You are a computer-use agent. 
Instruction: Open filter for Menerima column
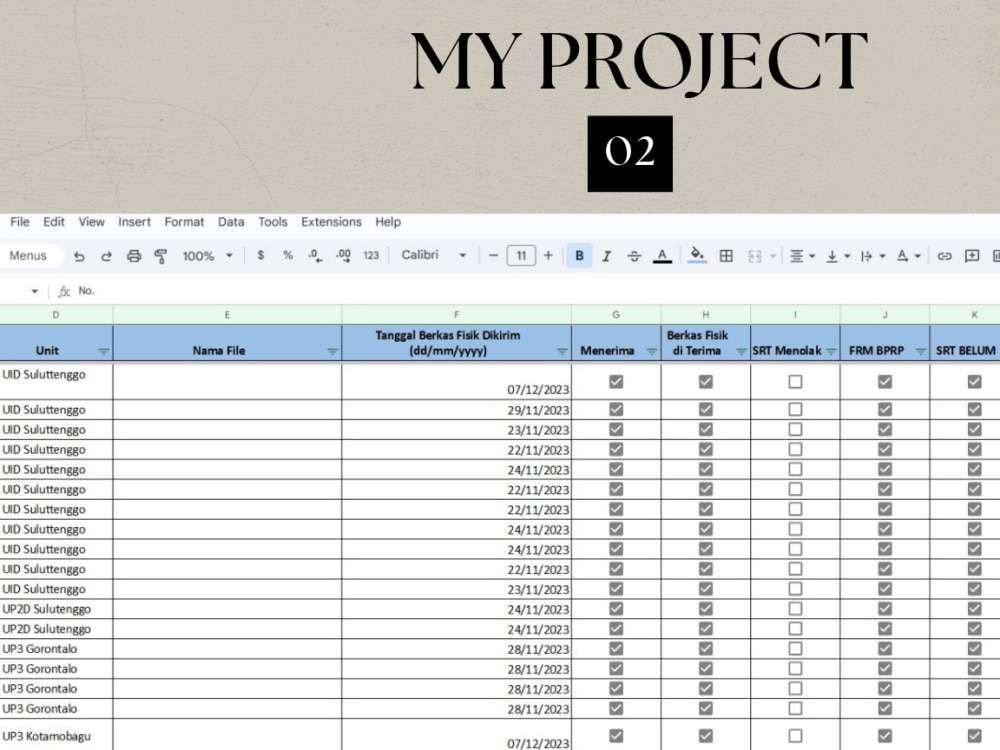(x=652, y=351)
